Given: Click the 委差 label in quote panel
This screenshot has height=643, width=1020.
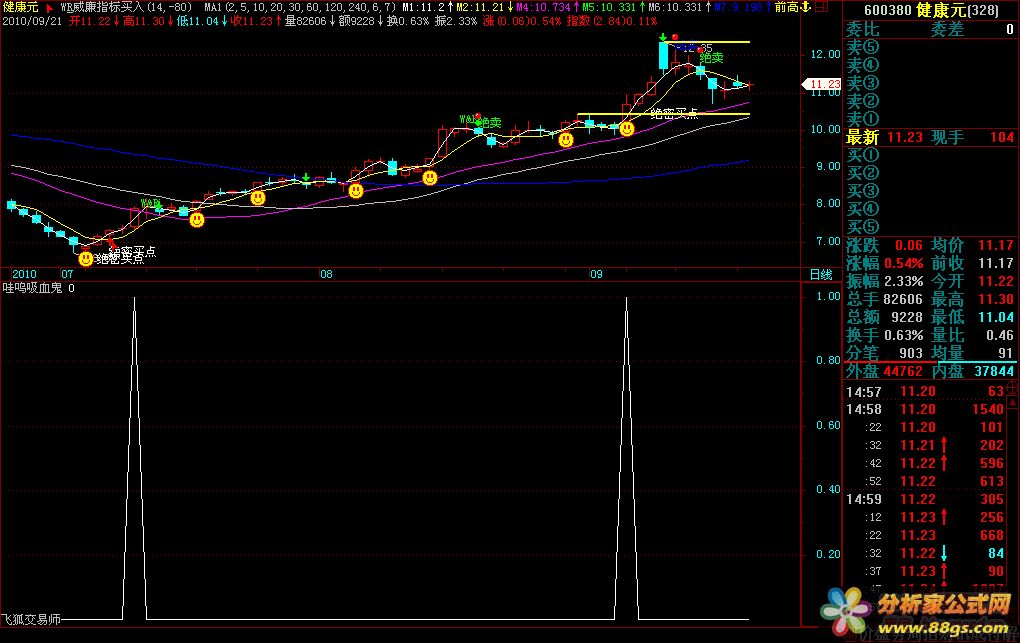Looking at the screenshot, I should tap(947, 29).
